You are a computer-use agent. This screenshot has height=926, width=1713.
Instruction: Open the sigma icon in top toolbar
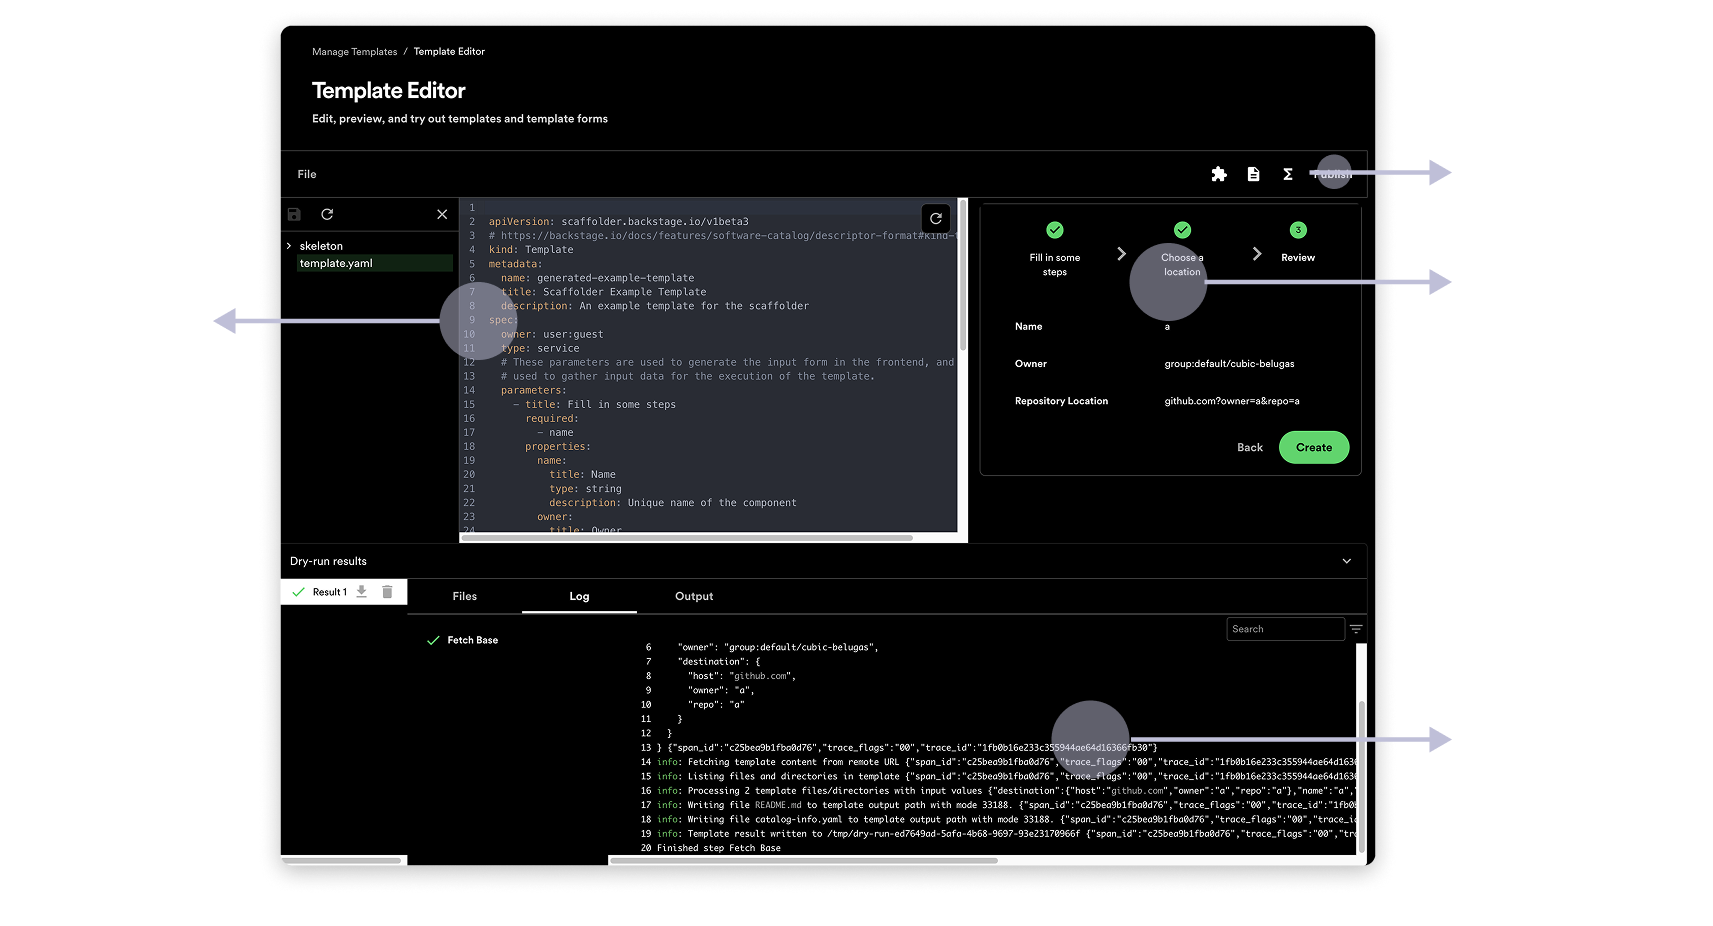click(x=1288, y=174)
